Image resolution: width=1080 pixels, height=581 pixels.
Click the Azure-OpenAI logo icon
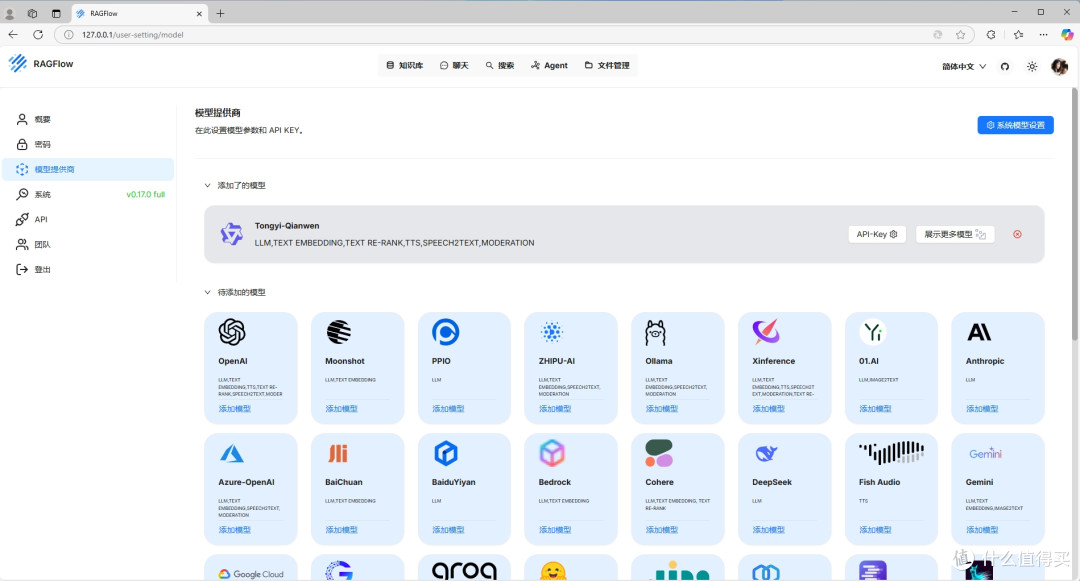coord(231,454)
